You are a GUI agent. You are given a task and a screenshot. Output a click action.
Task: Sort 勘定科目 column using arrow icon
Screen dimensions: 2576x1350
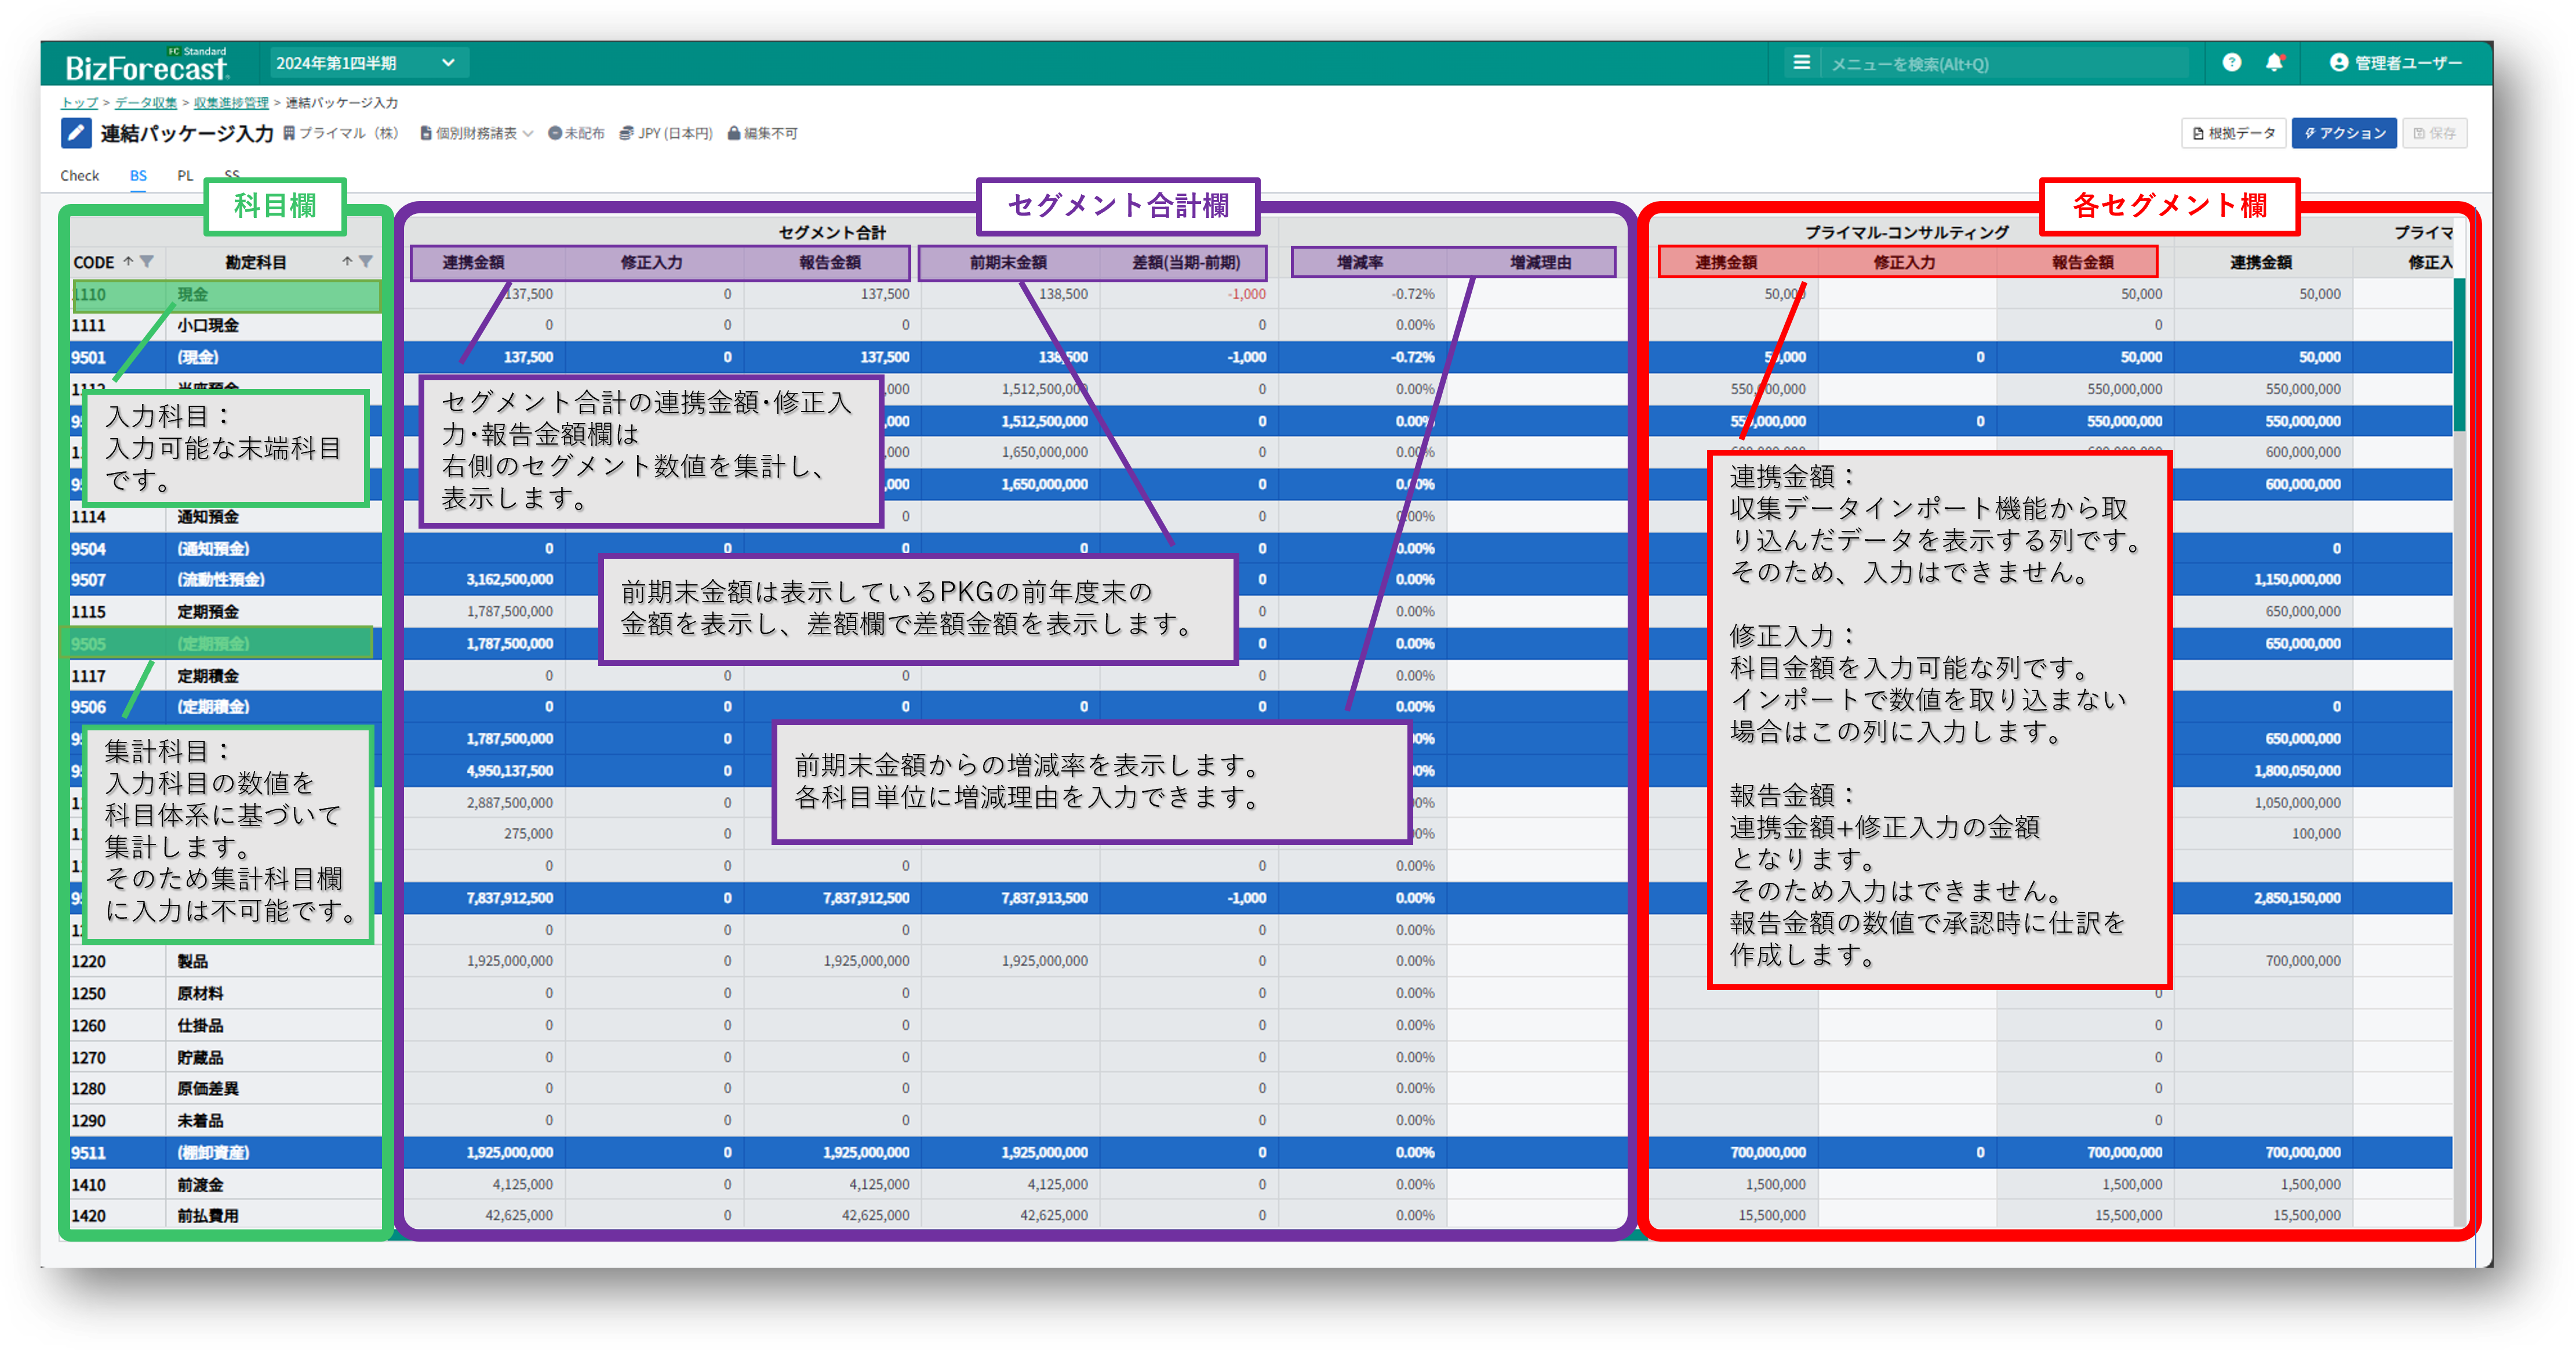pos(346,262)
